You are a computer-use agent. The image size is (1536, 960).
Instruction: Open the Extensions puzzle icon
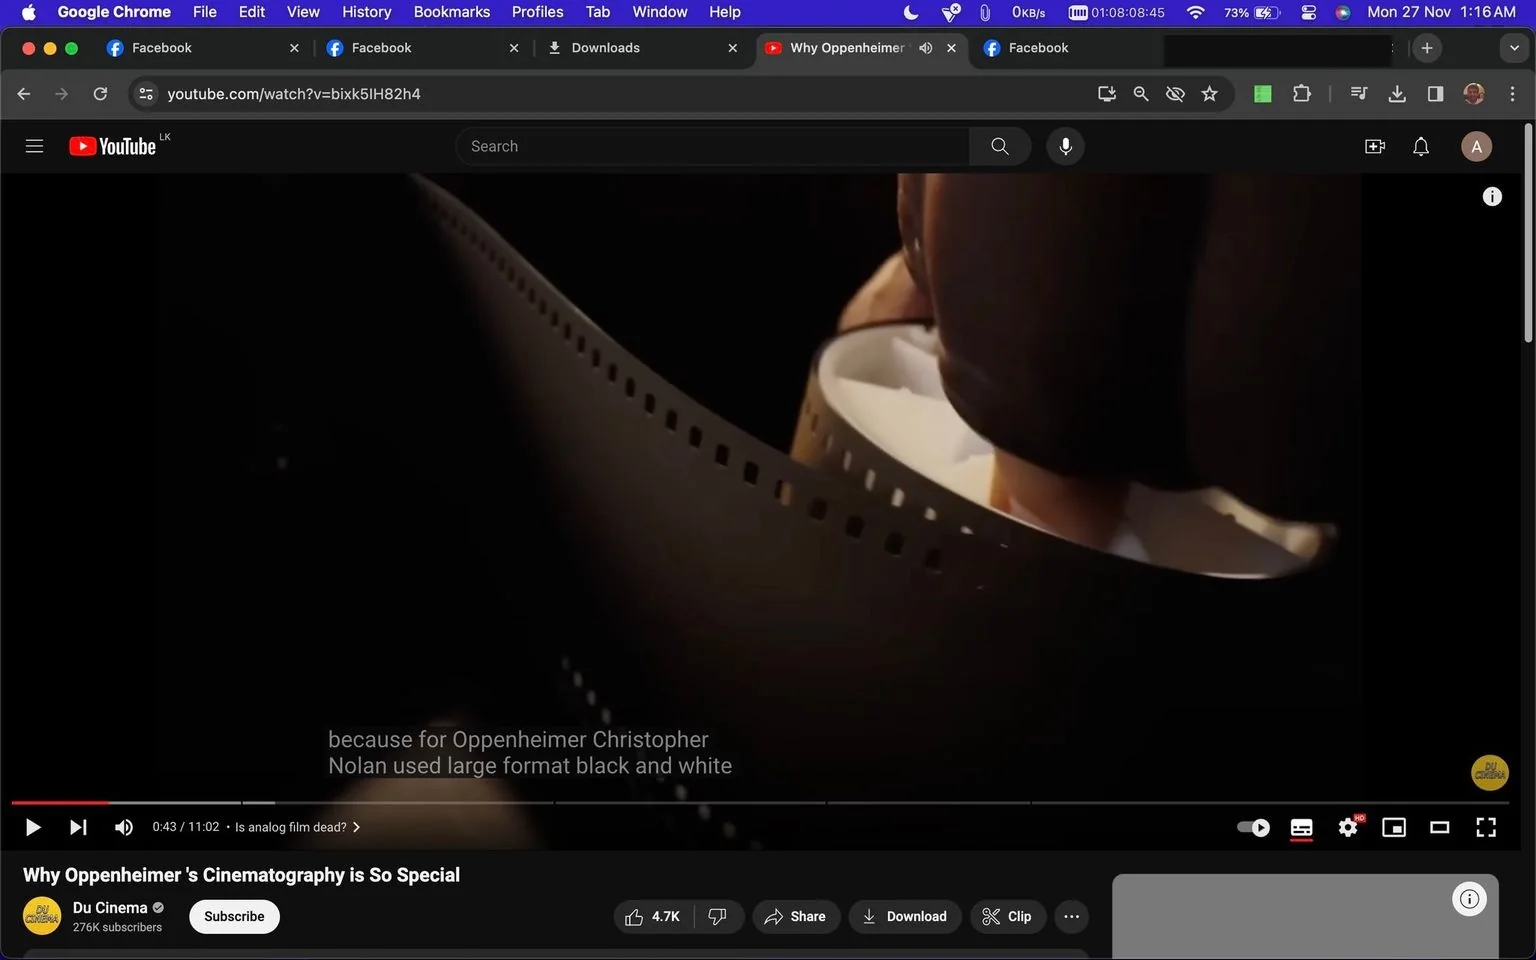pyautogui.click(x=1301, y=94)
